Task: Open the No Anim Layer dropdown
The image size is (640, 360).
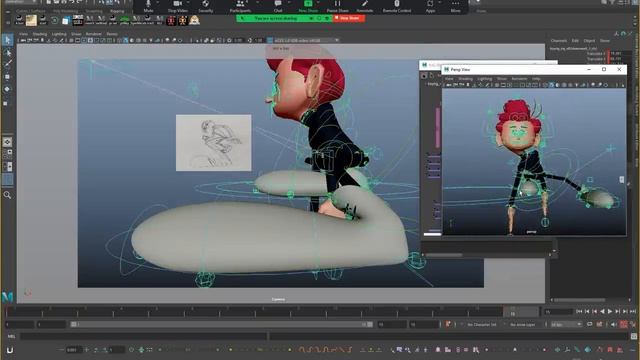Action: (x=524, y=324)
